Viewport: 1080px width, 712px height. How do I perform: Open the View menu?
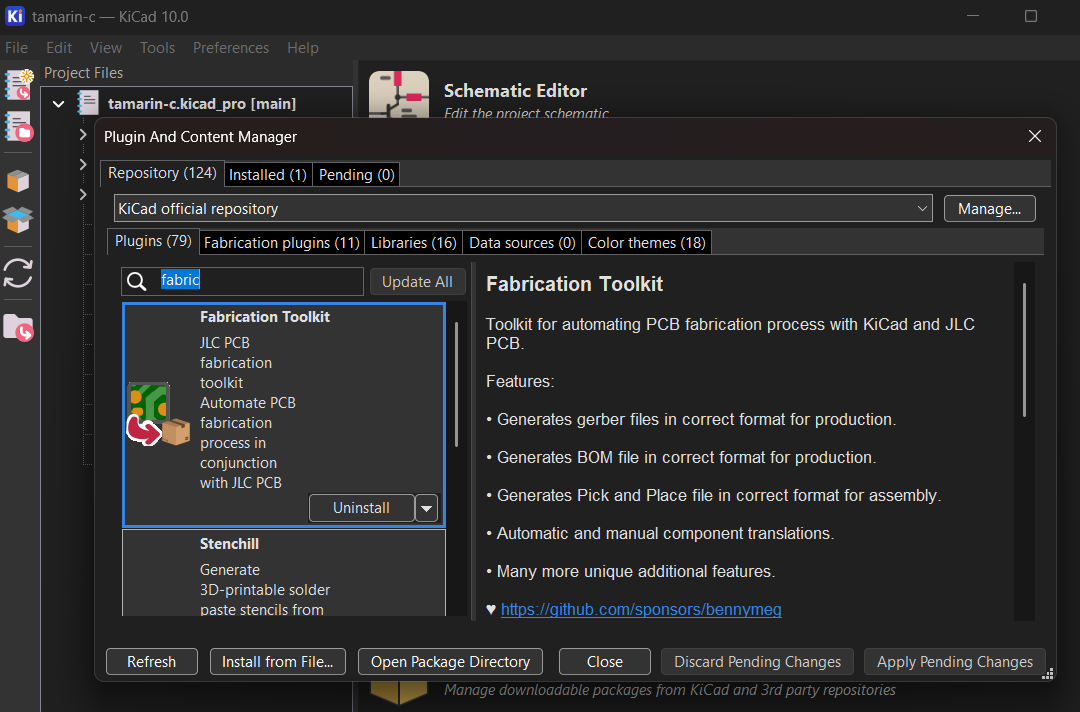[105, 48]
